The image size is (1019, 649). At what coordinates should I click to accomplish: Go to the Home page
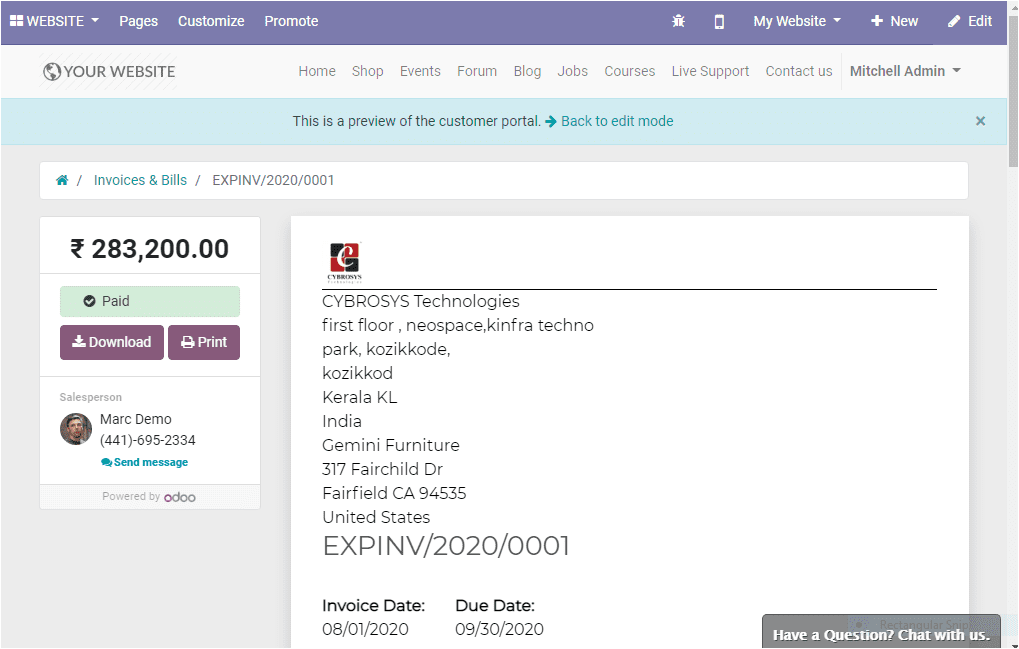[317, 71]
